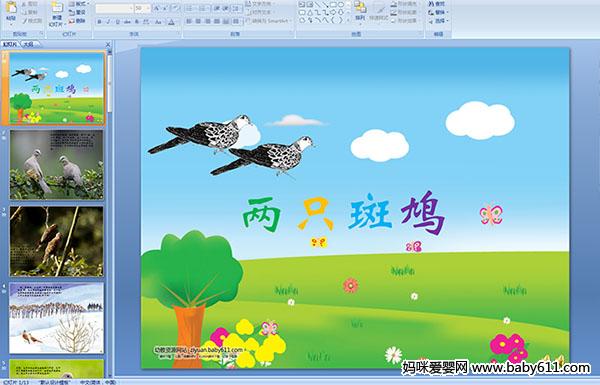
Task: Click the font color swatch button
Action: point(171,22)
